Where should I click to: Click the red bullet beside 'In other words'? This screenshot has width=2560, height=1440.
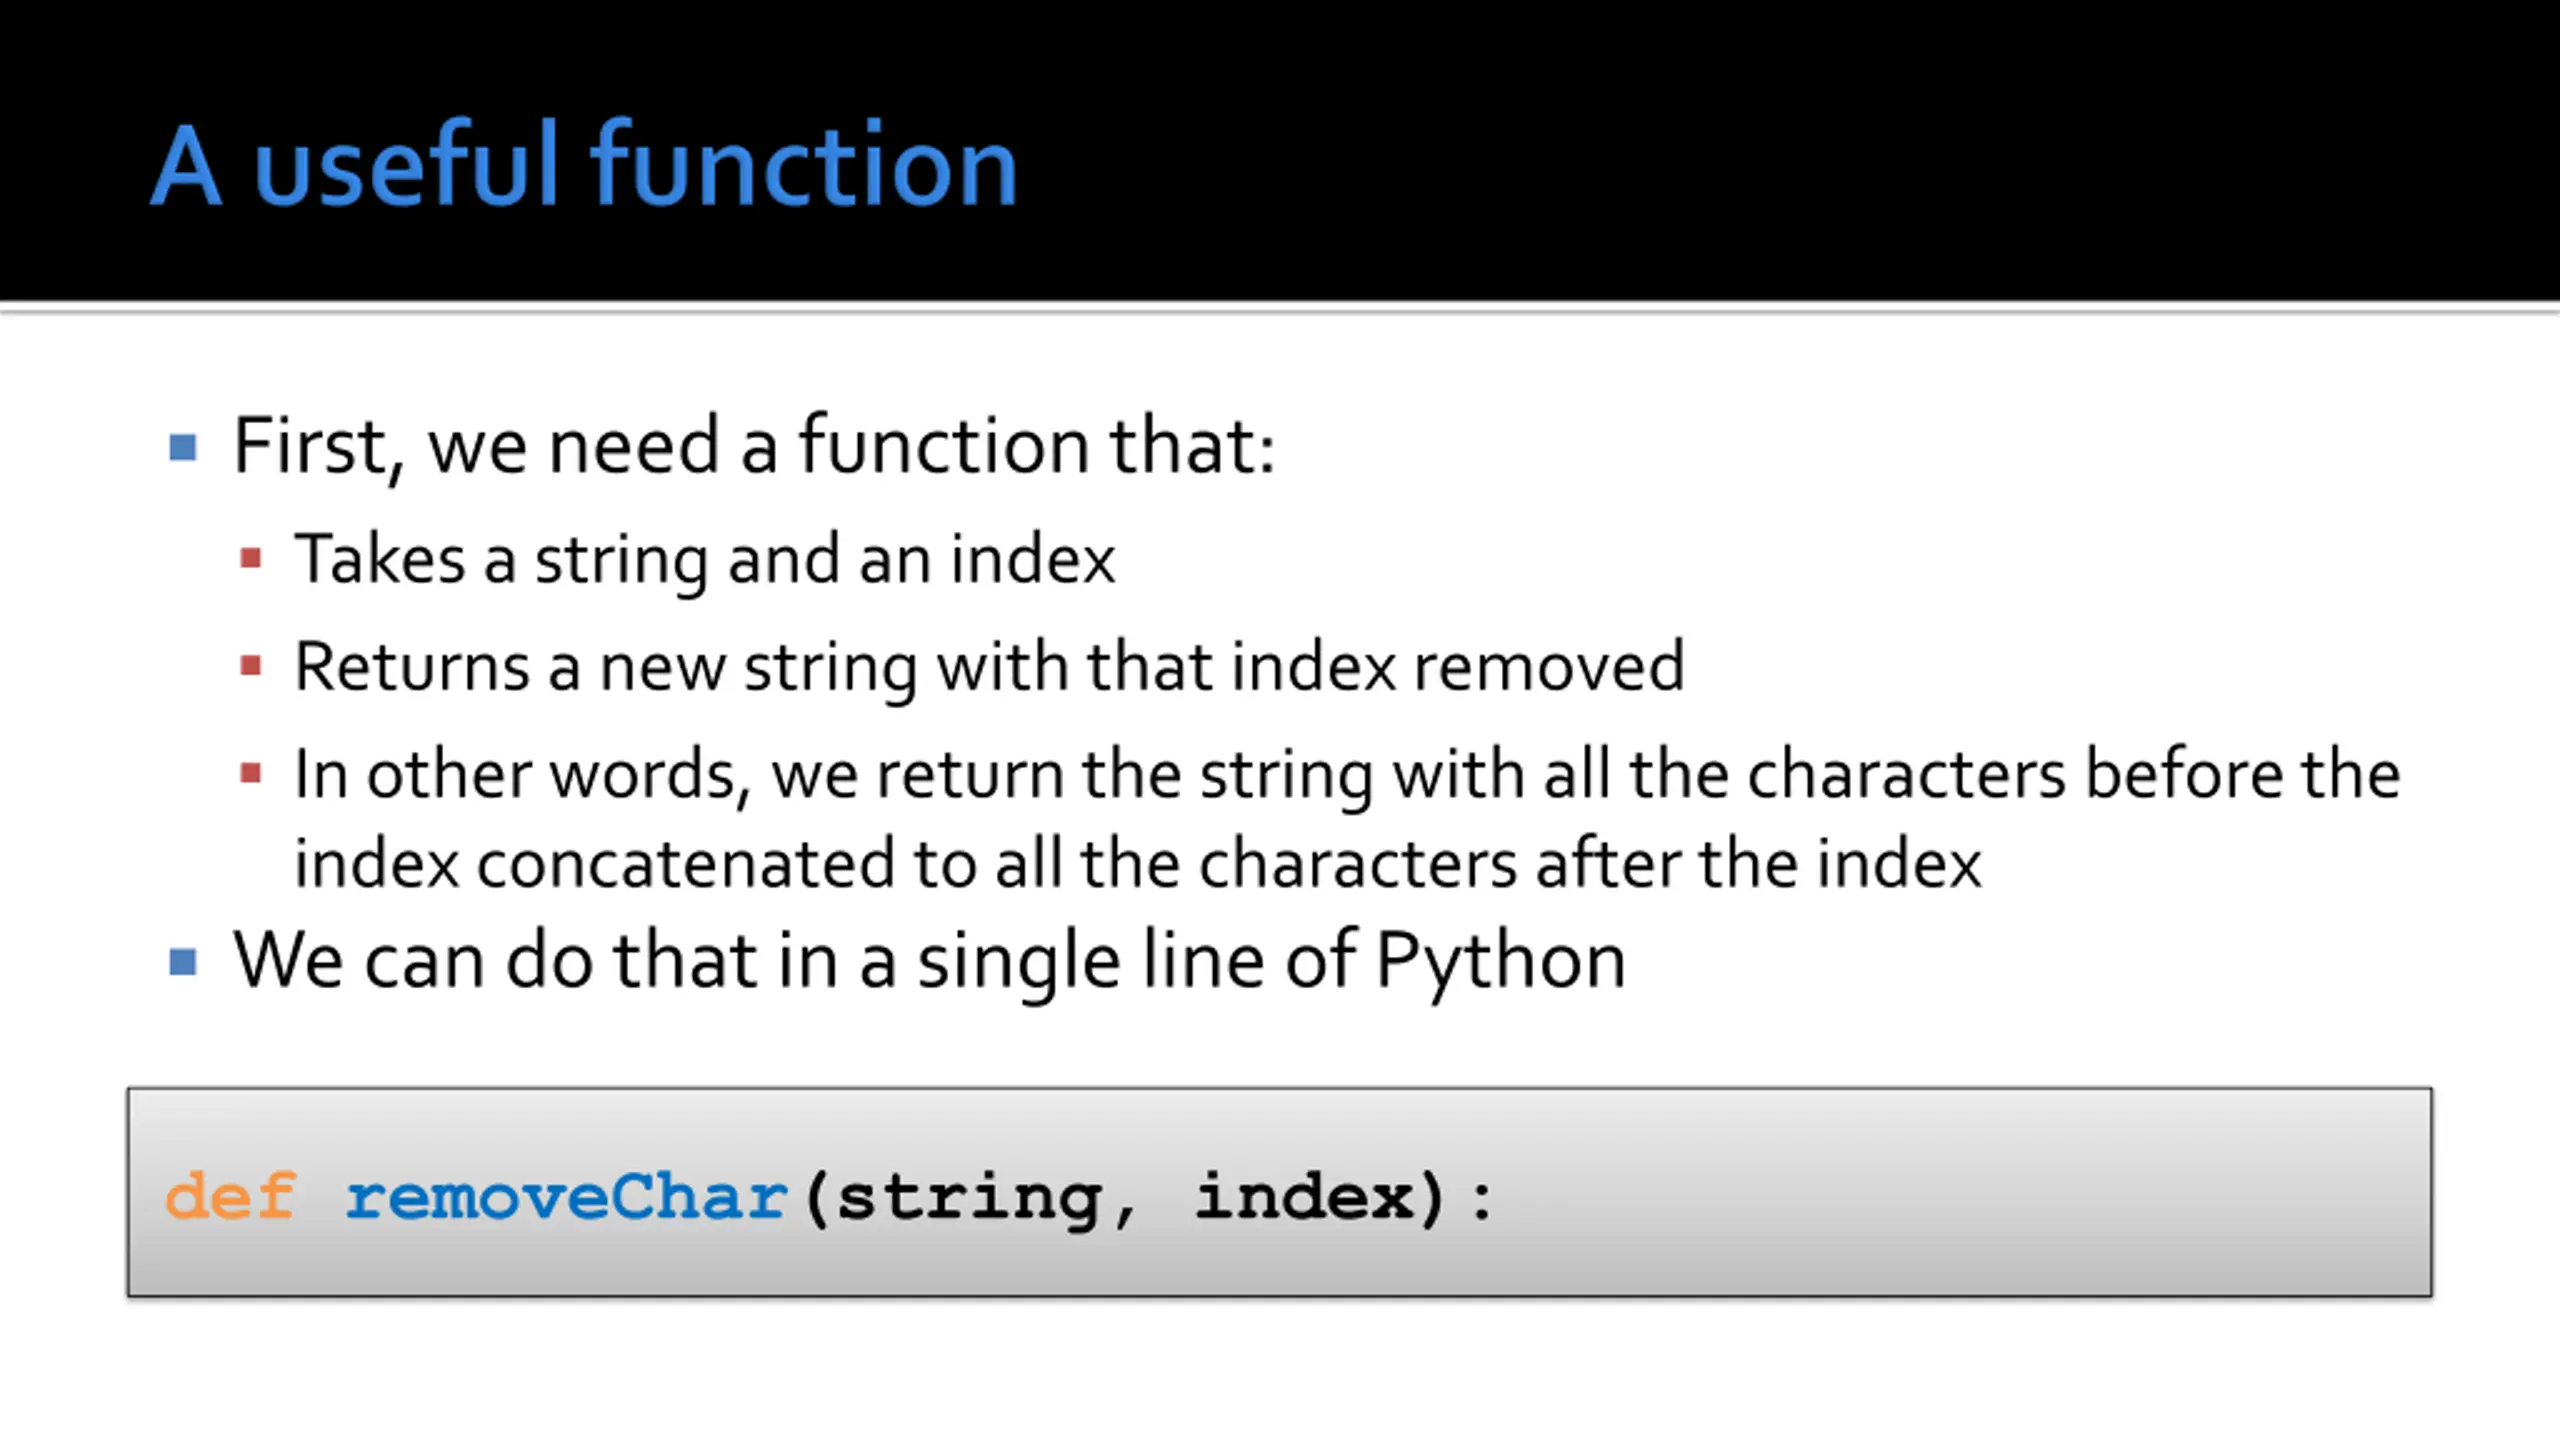[251, 773]
